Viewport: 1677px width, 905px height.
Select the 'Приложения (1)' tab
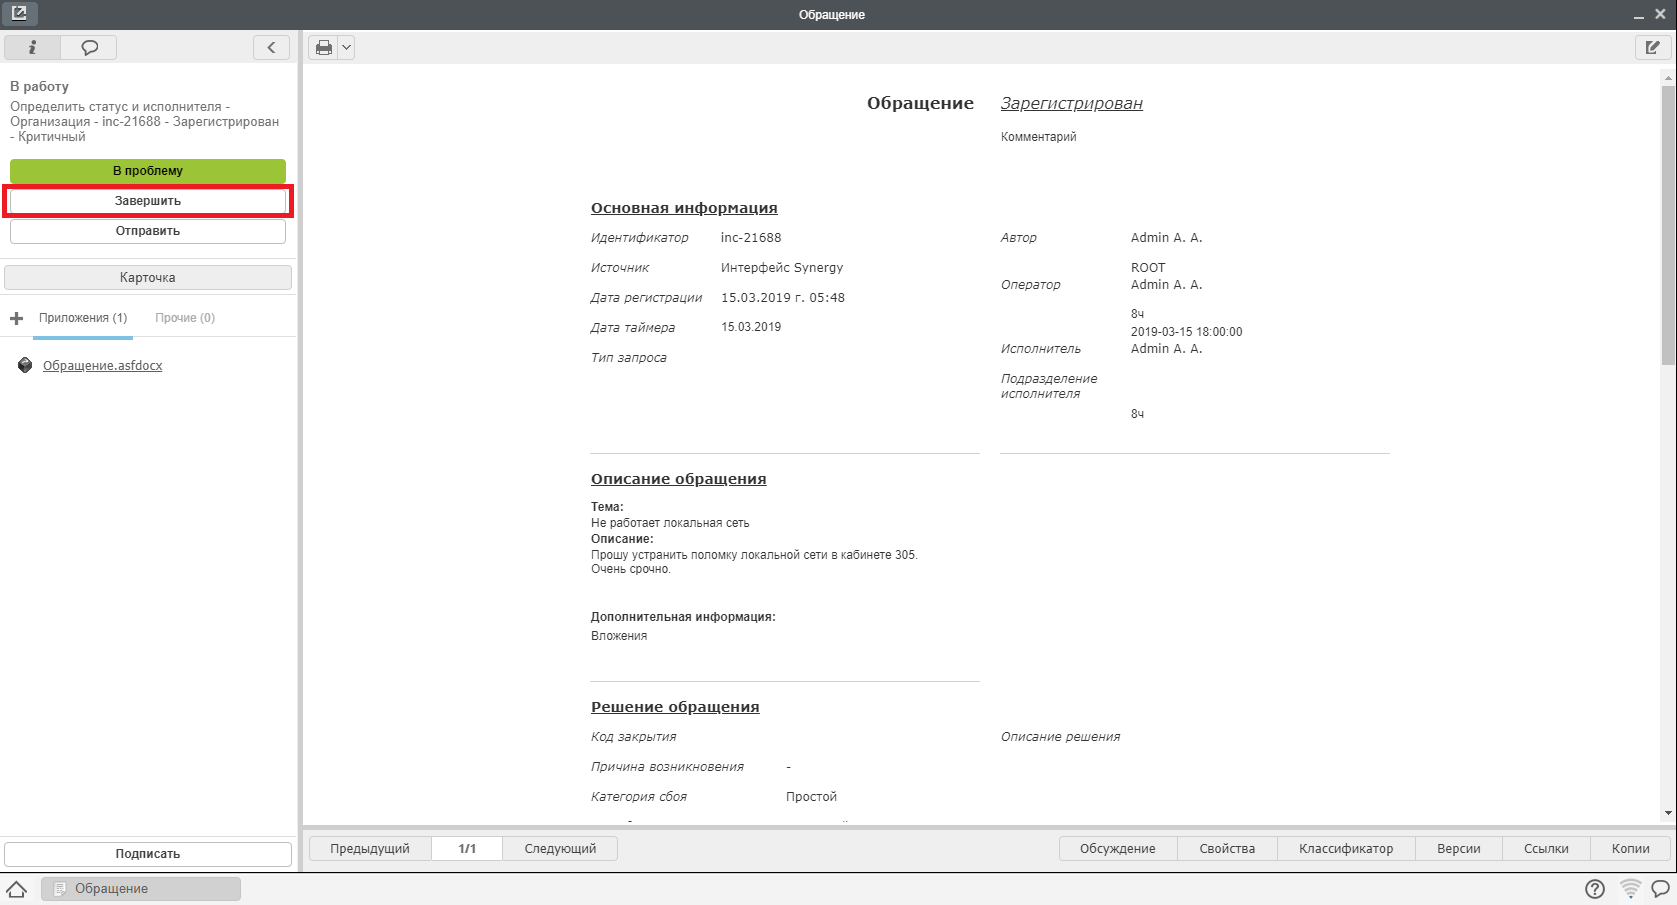tap(83, 318)
